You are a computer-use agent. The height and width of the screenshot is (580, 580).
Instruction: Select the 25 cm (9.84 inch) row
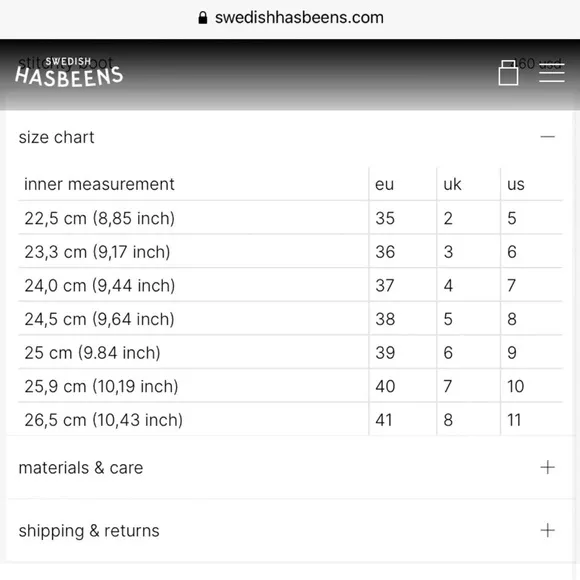[290, 352]
